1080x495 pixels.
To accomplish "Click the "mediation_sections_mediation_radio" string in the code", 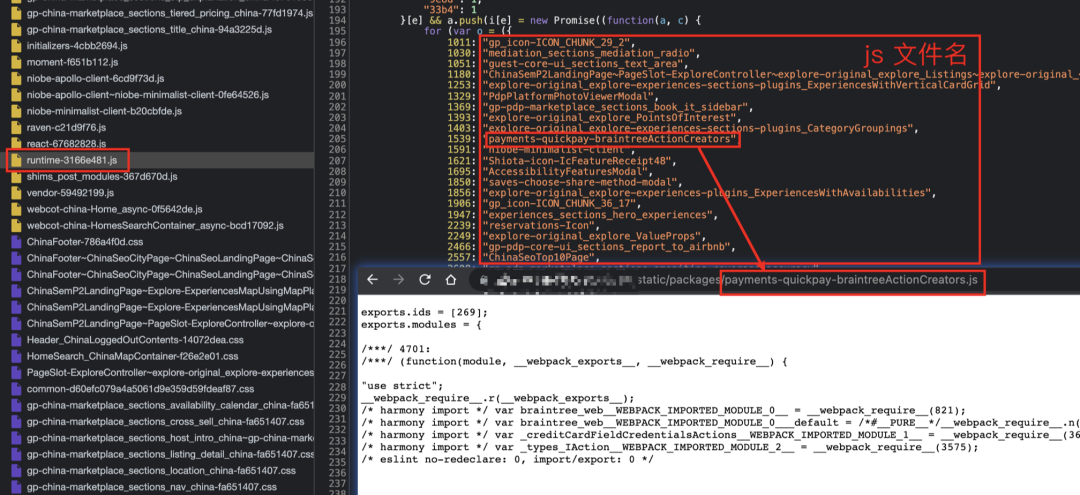I will 591,54.
